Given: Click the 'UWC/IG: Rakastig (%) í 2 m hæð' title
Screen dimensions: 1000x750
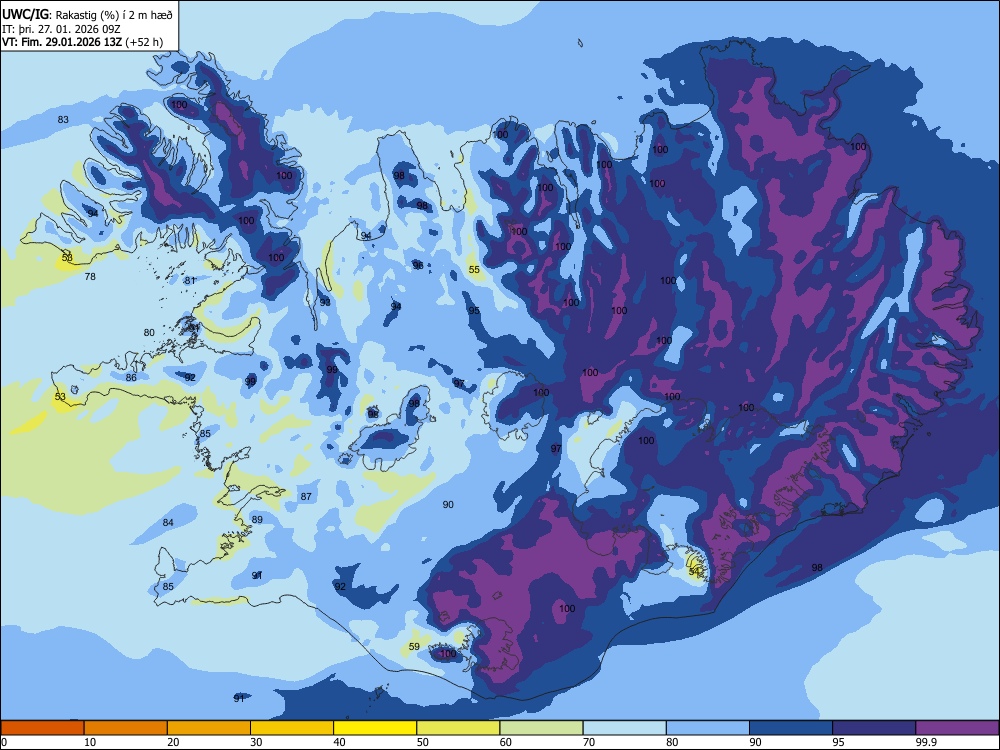Looking at the screenshot, I should point(87,15).
